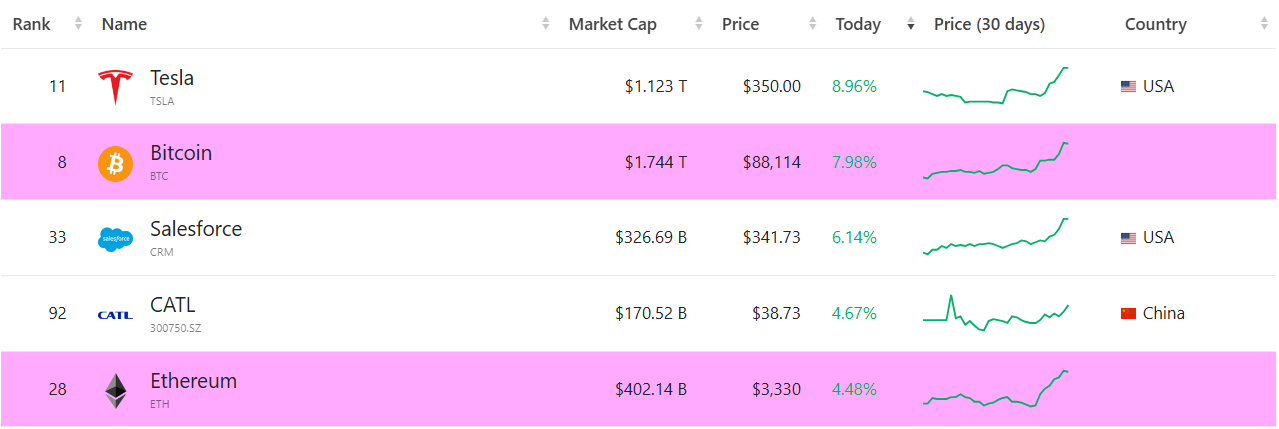Open the Salesforce name link
This screenshot has width=1279, height=429.
(195, 229)
